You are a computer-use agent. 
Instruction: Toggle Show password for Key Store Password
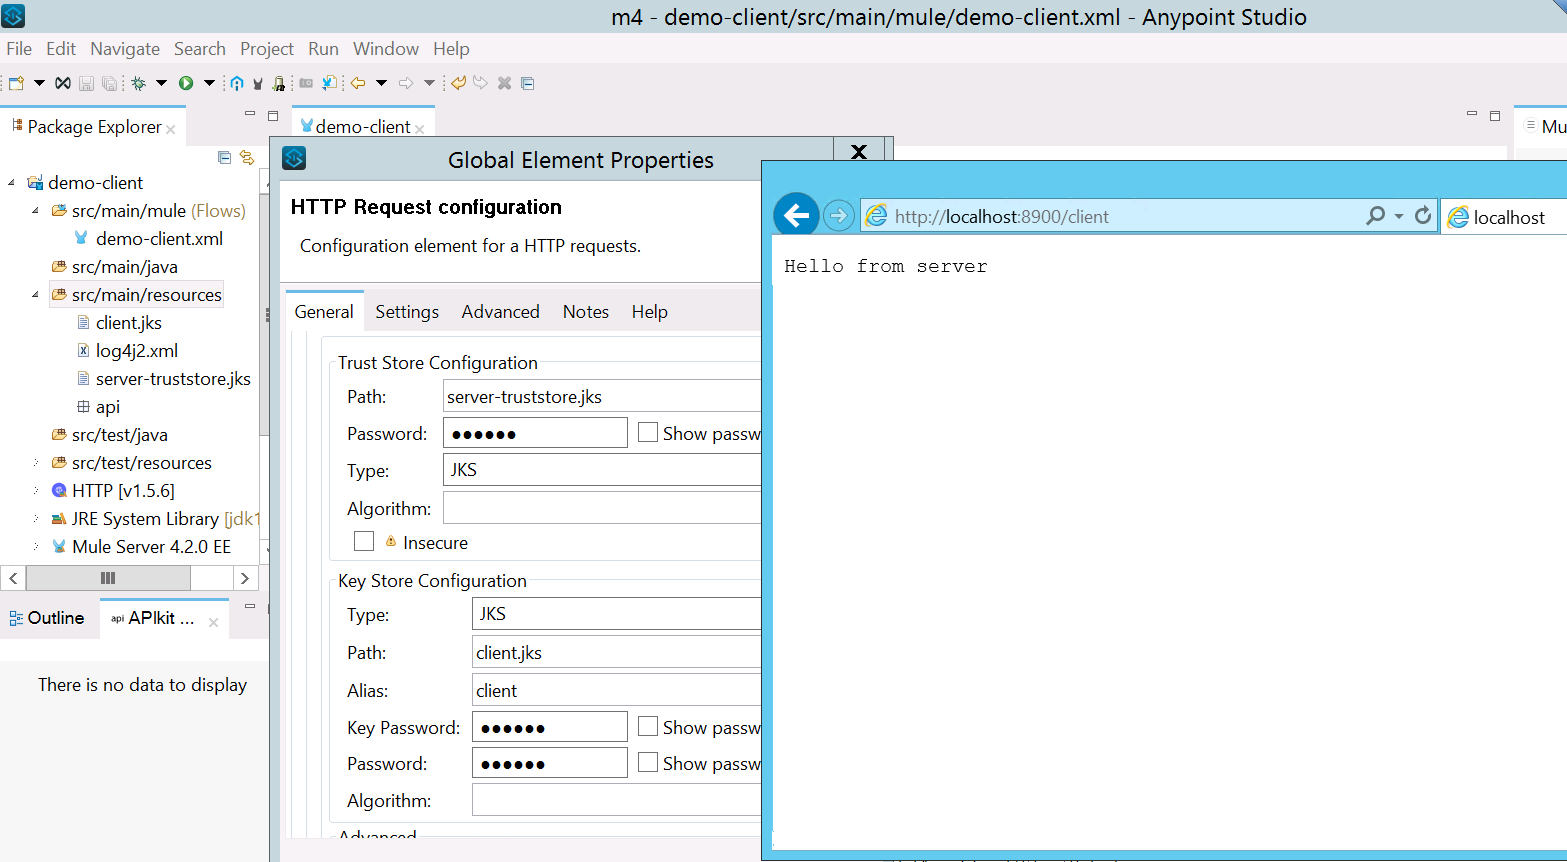[x=648, y=763]
